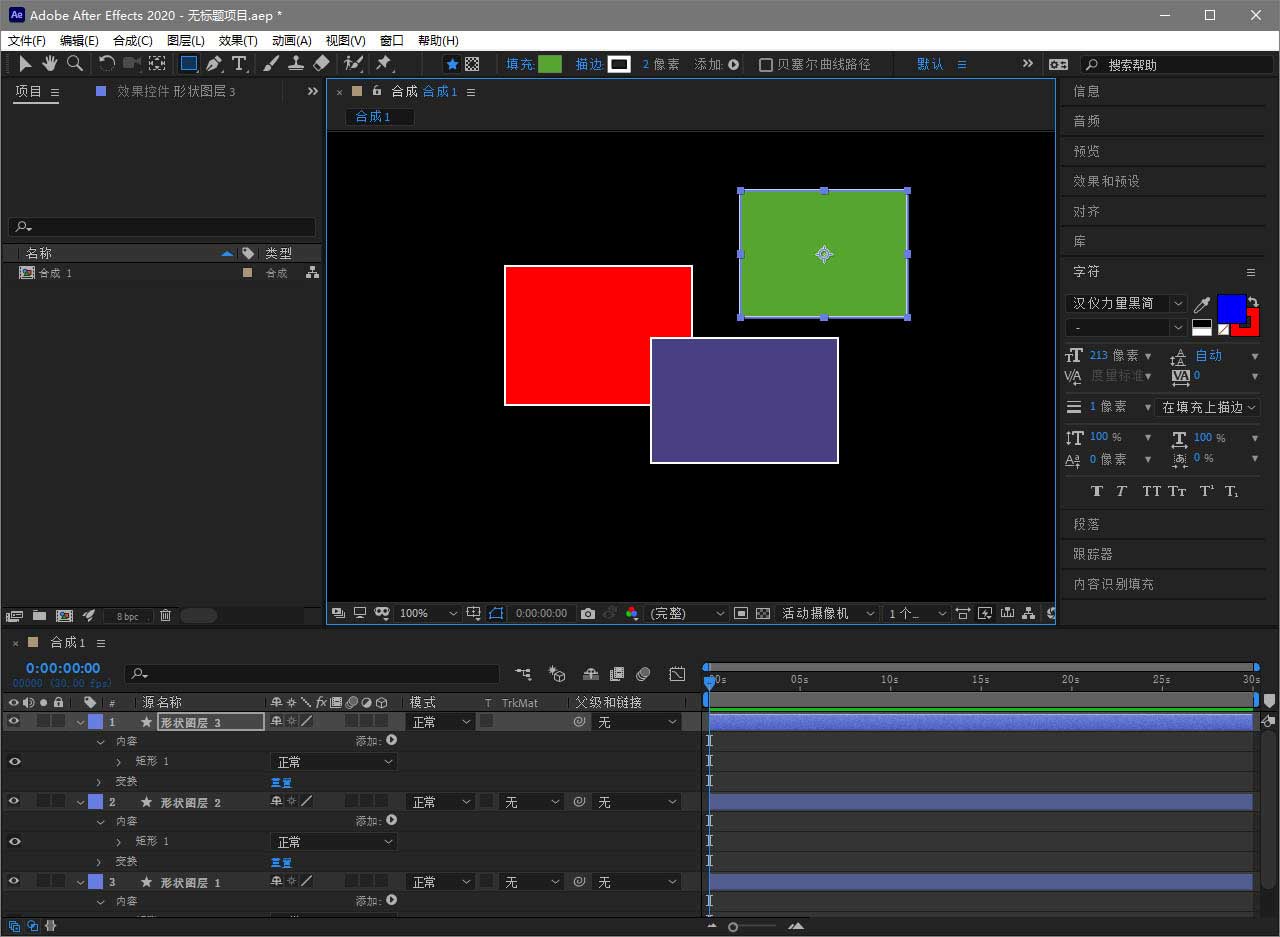Select the Horizontal Type tool
1280x937 pixels.
tap(239, 64)
